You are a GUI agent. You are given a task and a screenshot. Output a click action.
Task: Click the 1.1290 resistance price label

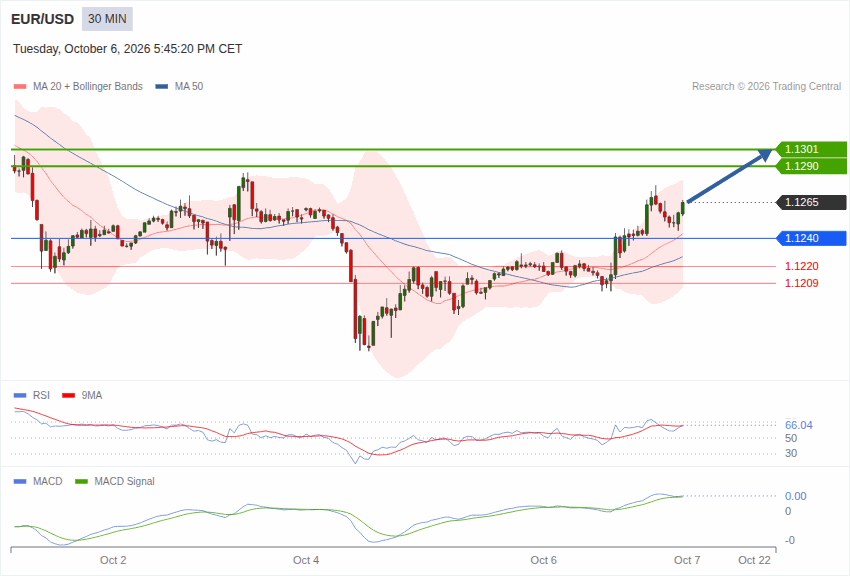[x=810, y=166]
